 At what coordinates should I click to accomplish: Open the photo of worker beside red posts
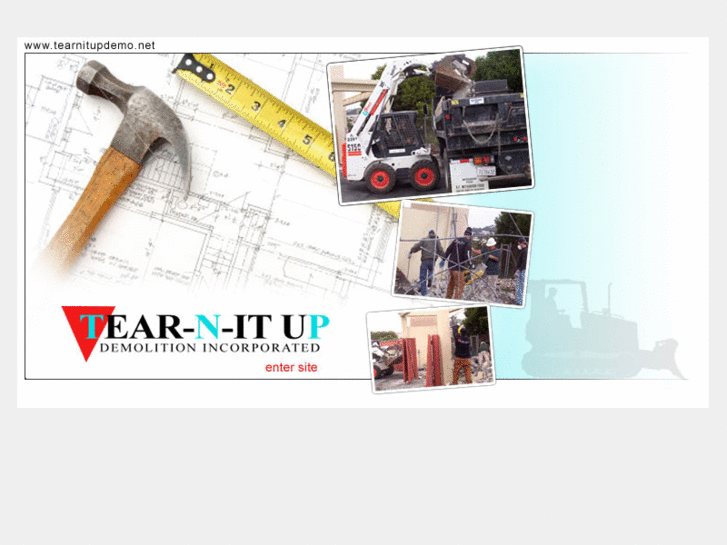pos(431,349)
